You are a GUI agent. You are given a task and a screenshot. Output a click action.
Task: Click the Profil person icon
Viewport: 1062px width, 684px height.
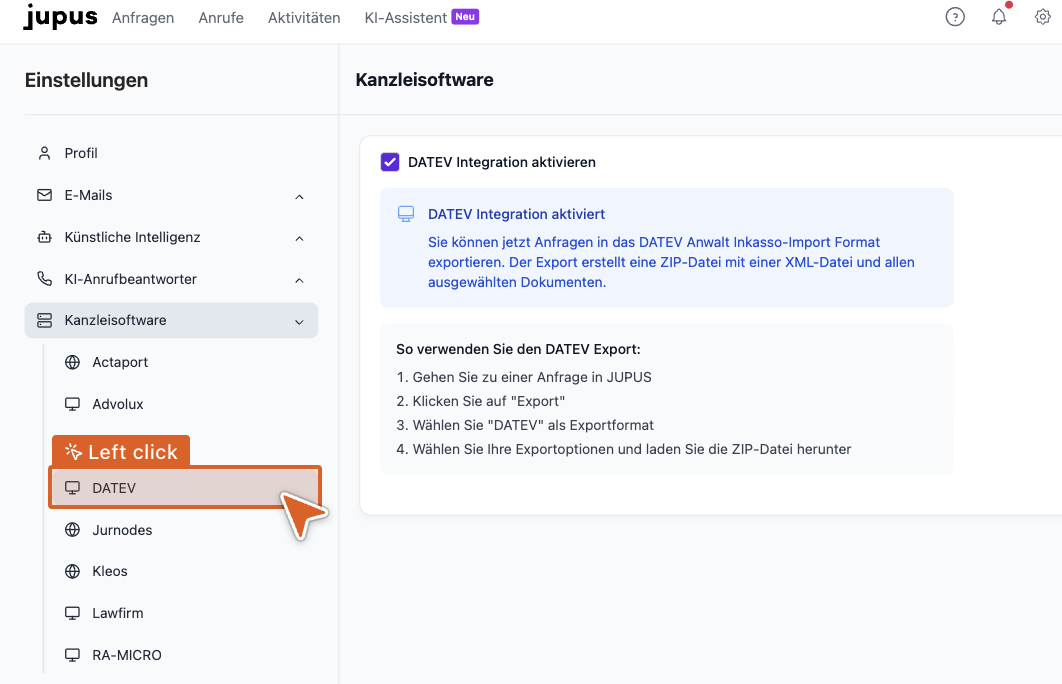click(45, 153)
